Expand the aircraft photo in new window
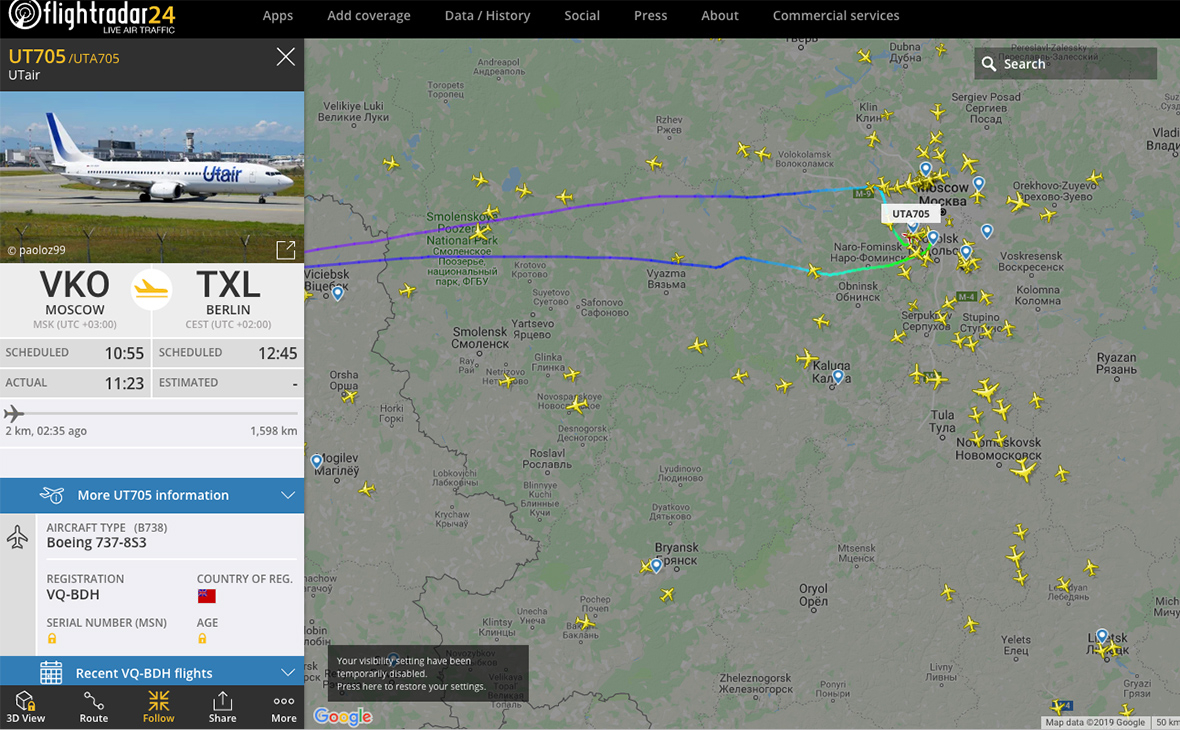Viewport: 1180px width, 730px height. (x=286, y=250)
